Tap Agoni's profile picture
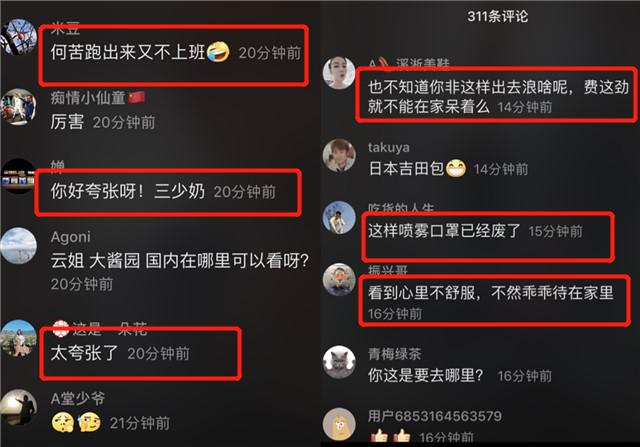 (18, 246)
